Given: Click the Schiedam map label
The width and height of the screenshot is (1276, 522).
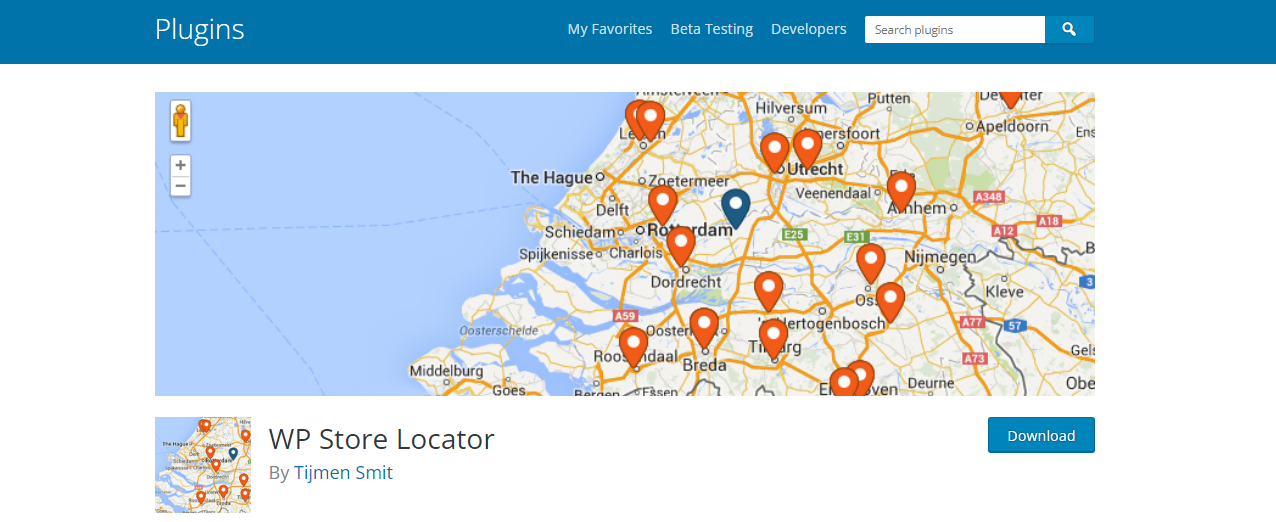Looking at the screenshot, I should point(580,232).
